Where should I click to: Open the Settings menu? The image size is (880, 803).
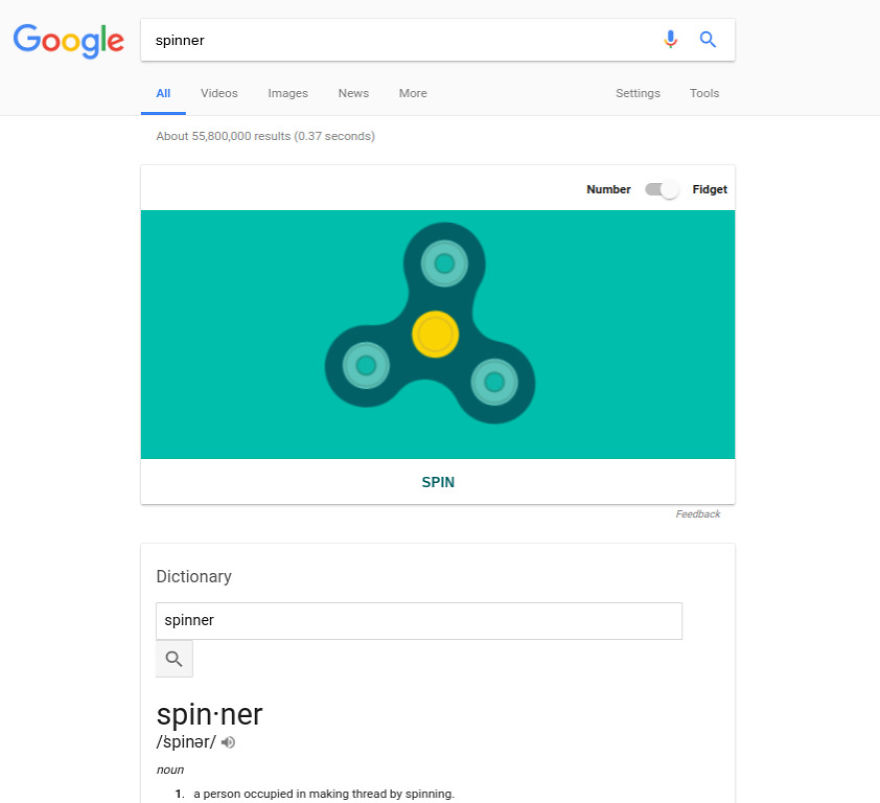[637, 93]
